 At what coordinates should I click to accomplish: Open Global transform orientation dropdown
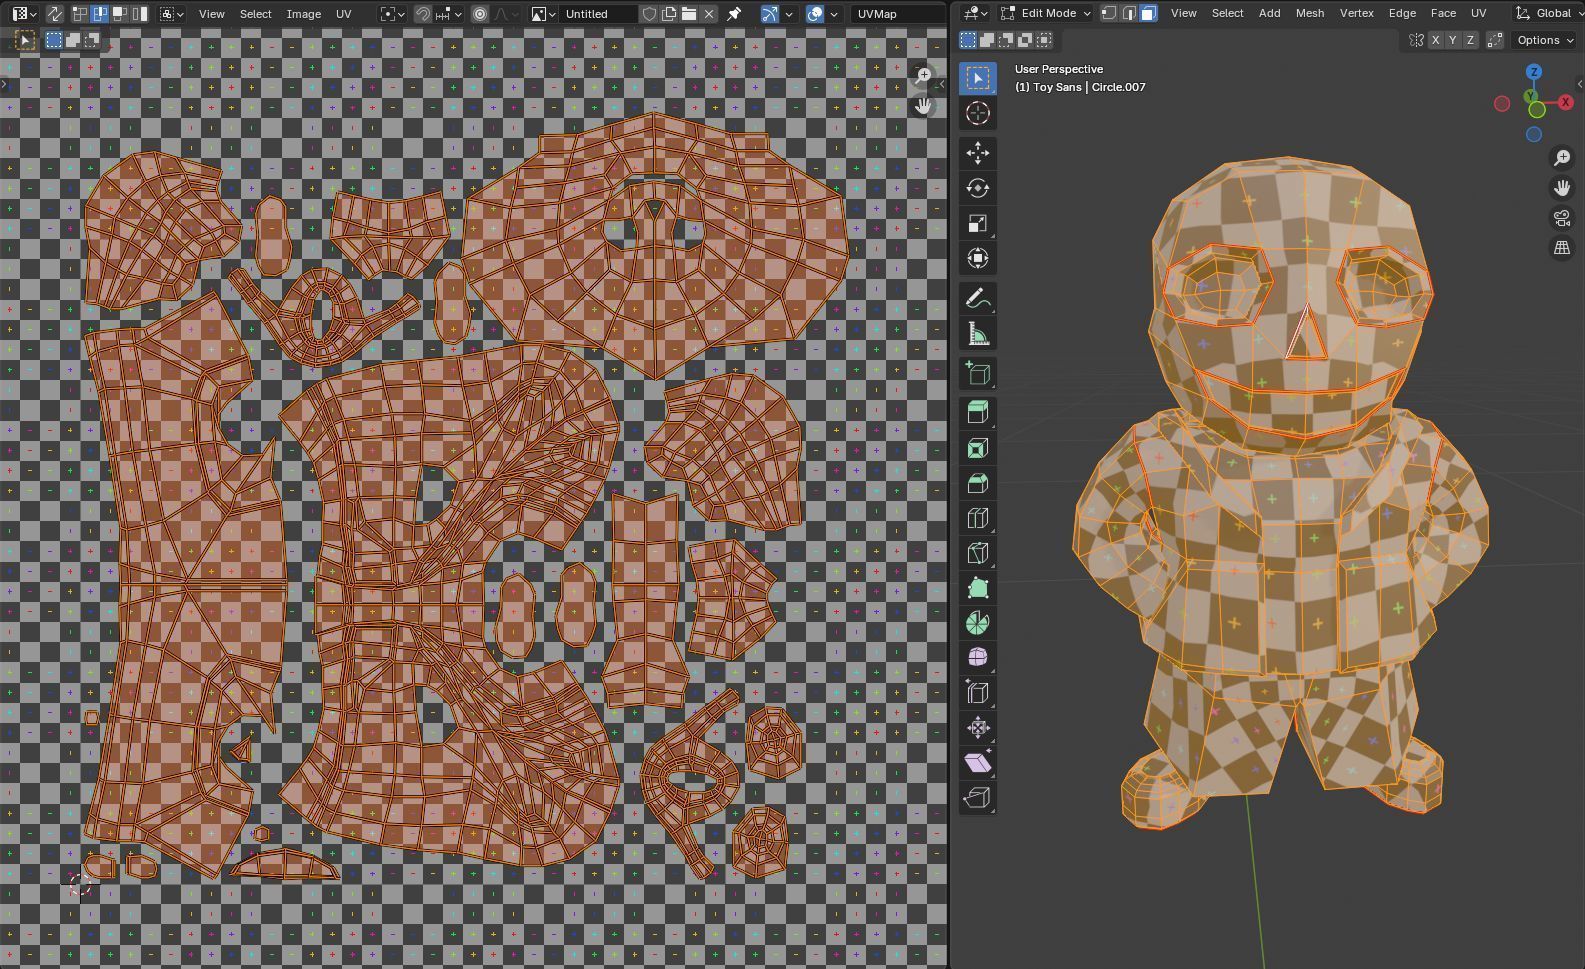pos(1546,13)
